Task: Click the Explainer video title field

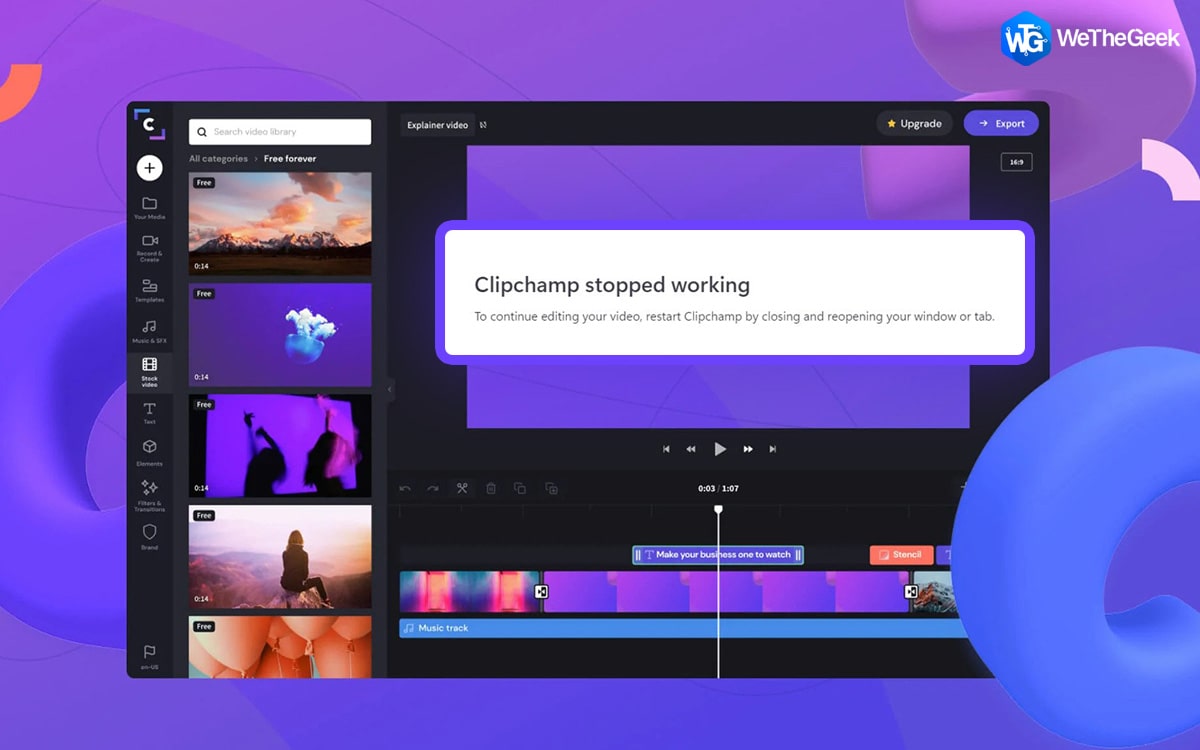Action: (437, 125)
